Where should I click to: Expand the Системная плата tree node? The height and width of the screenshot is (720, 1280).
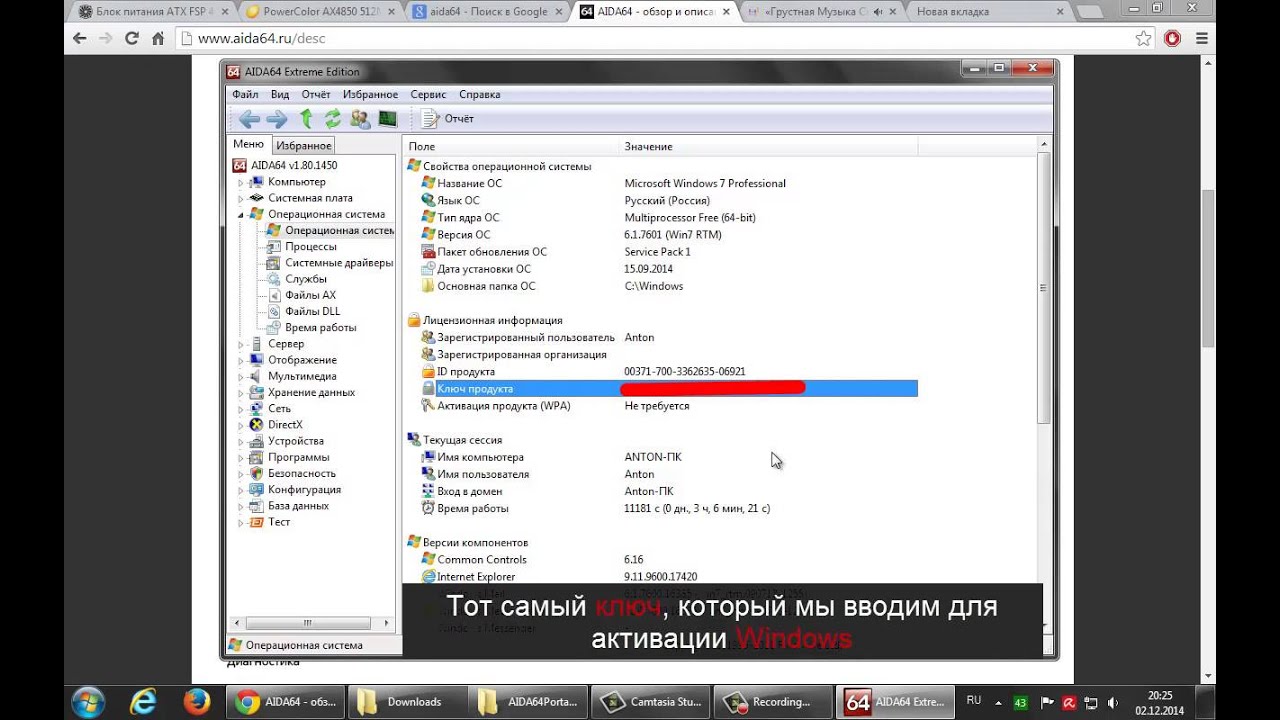pos(241,199)
